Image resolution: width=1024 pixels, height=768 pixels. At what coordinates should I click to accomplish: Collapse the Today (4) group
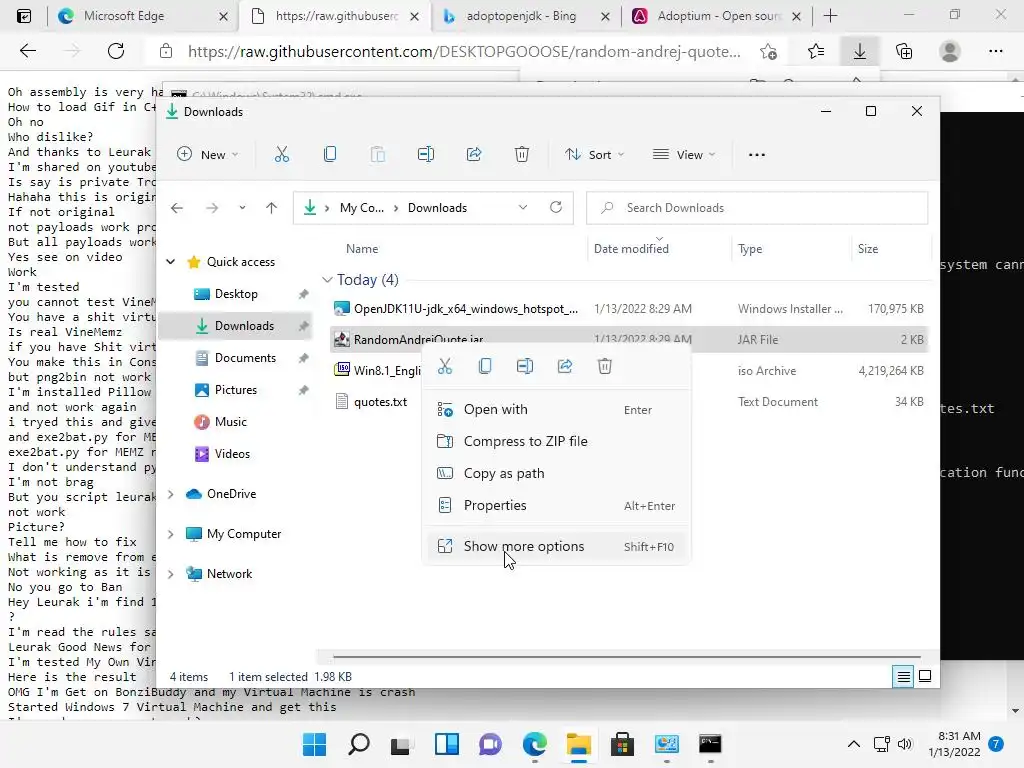click(327, 280)
